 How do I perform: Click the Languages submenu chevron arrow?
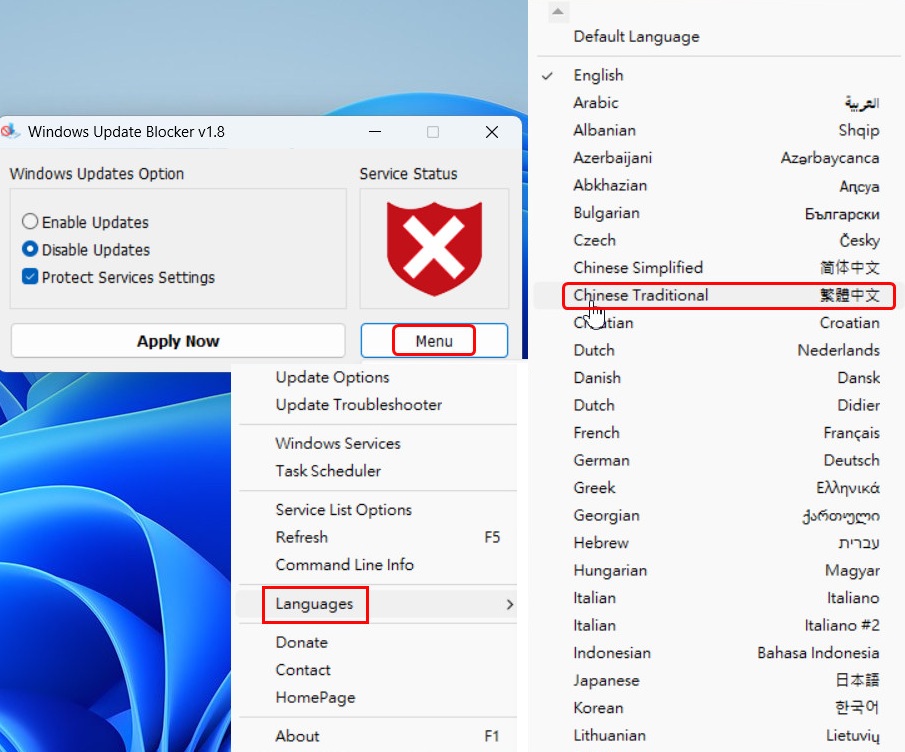(x=509, y=604)
